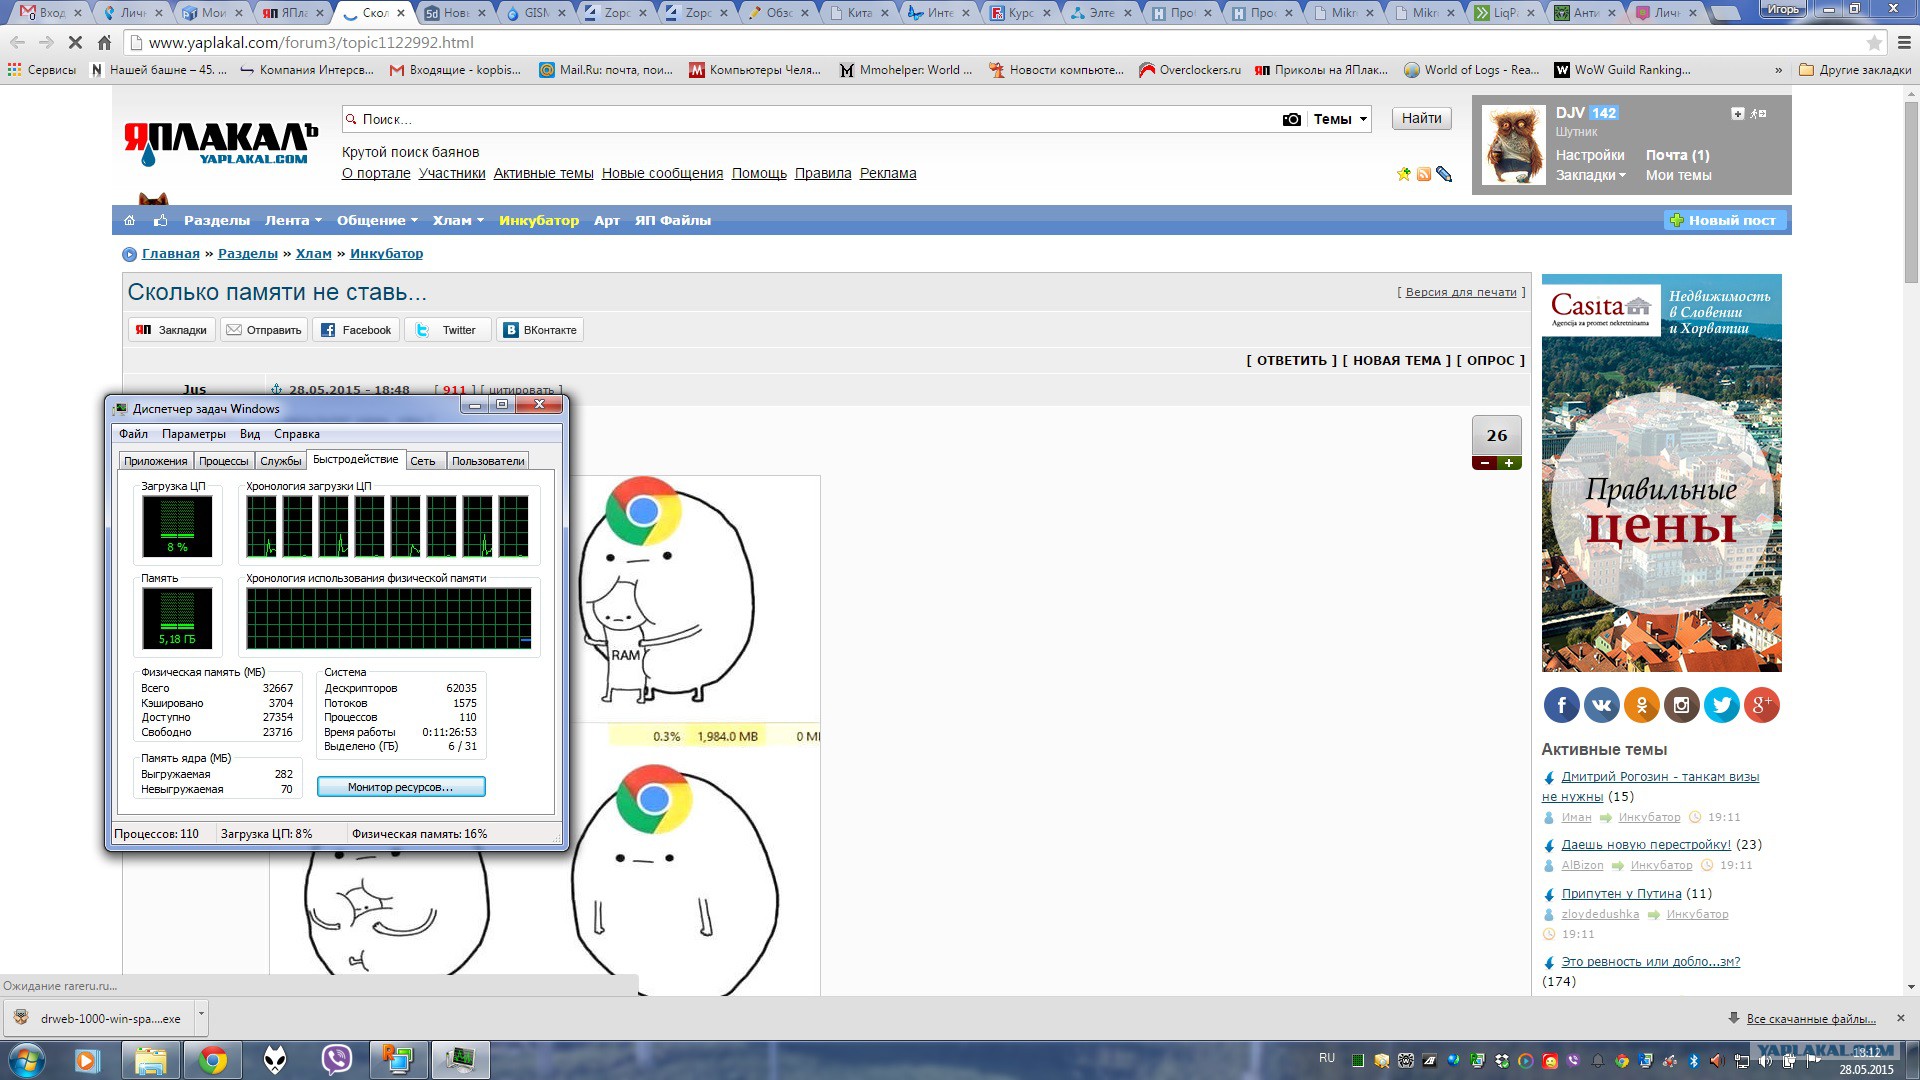1920x1080 pixels.
Task: Downvote the post with red minus
Action: pos(1485,463)
